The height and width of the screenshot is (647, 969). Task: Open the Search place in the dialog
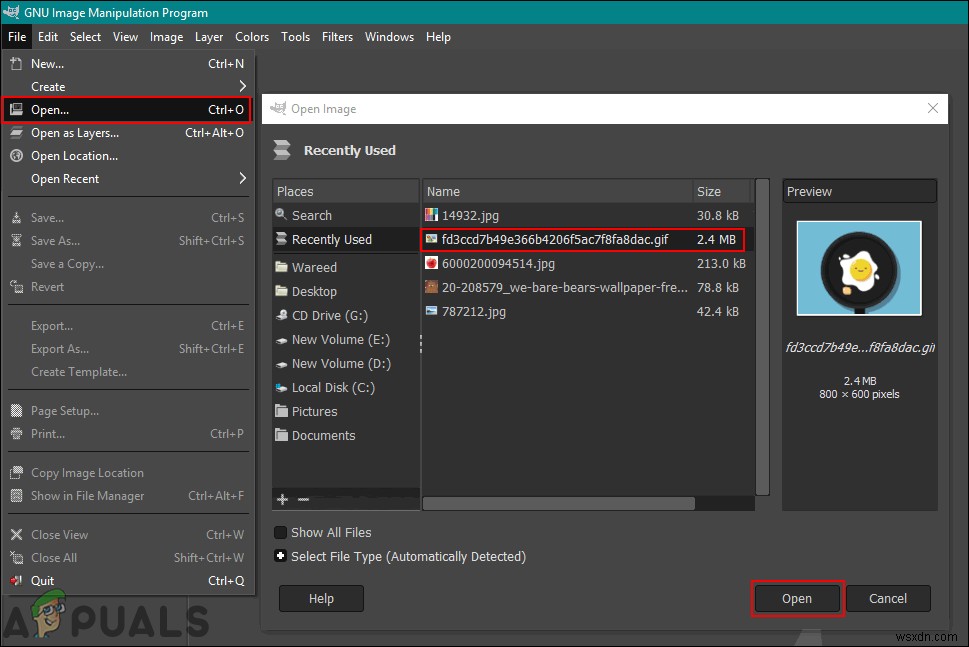311,214
